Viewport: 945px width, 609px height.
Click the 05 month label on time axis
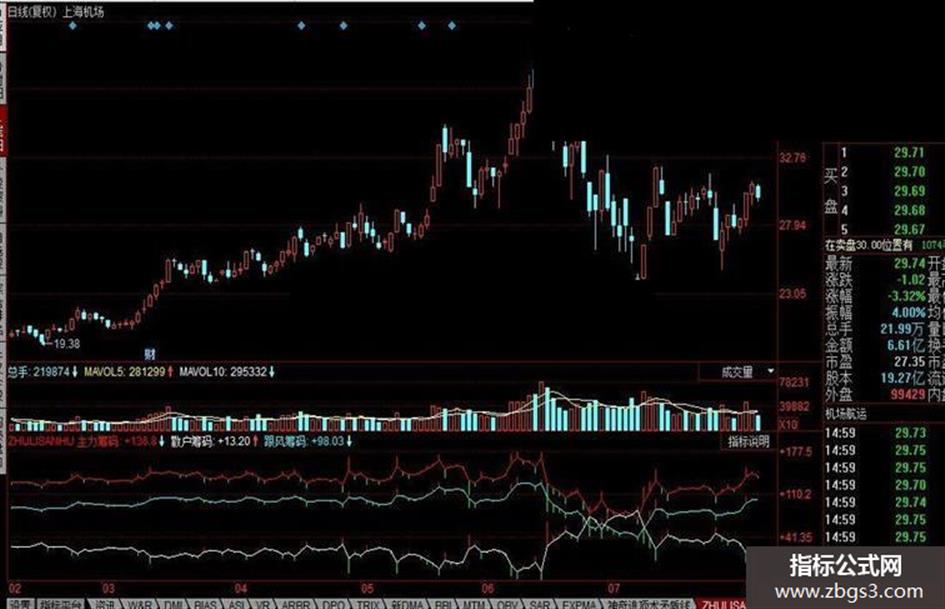(x=367, y=588)
